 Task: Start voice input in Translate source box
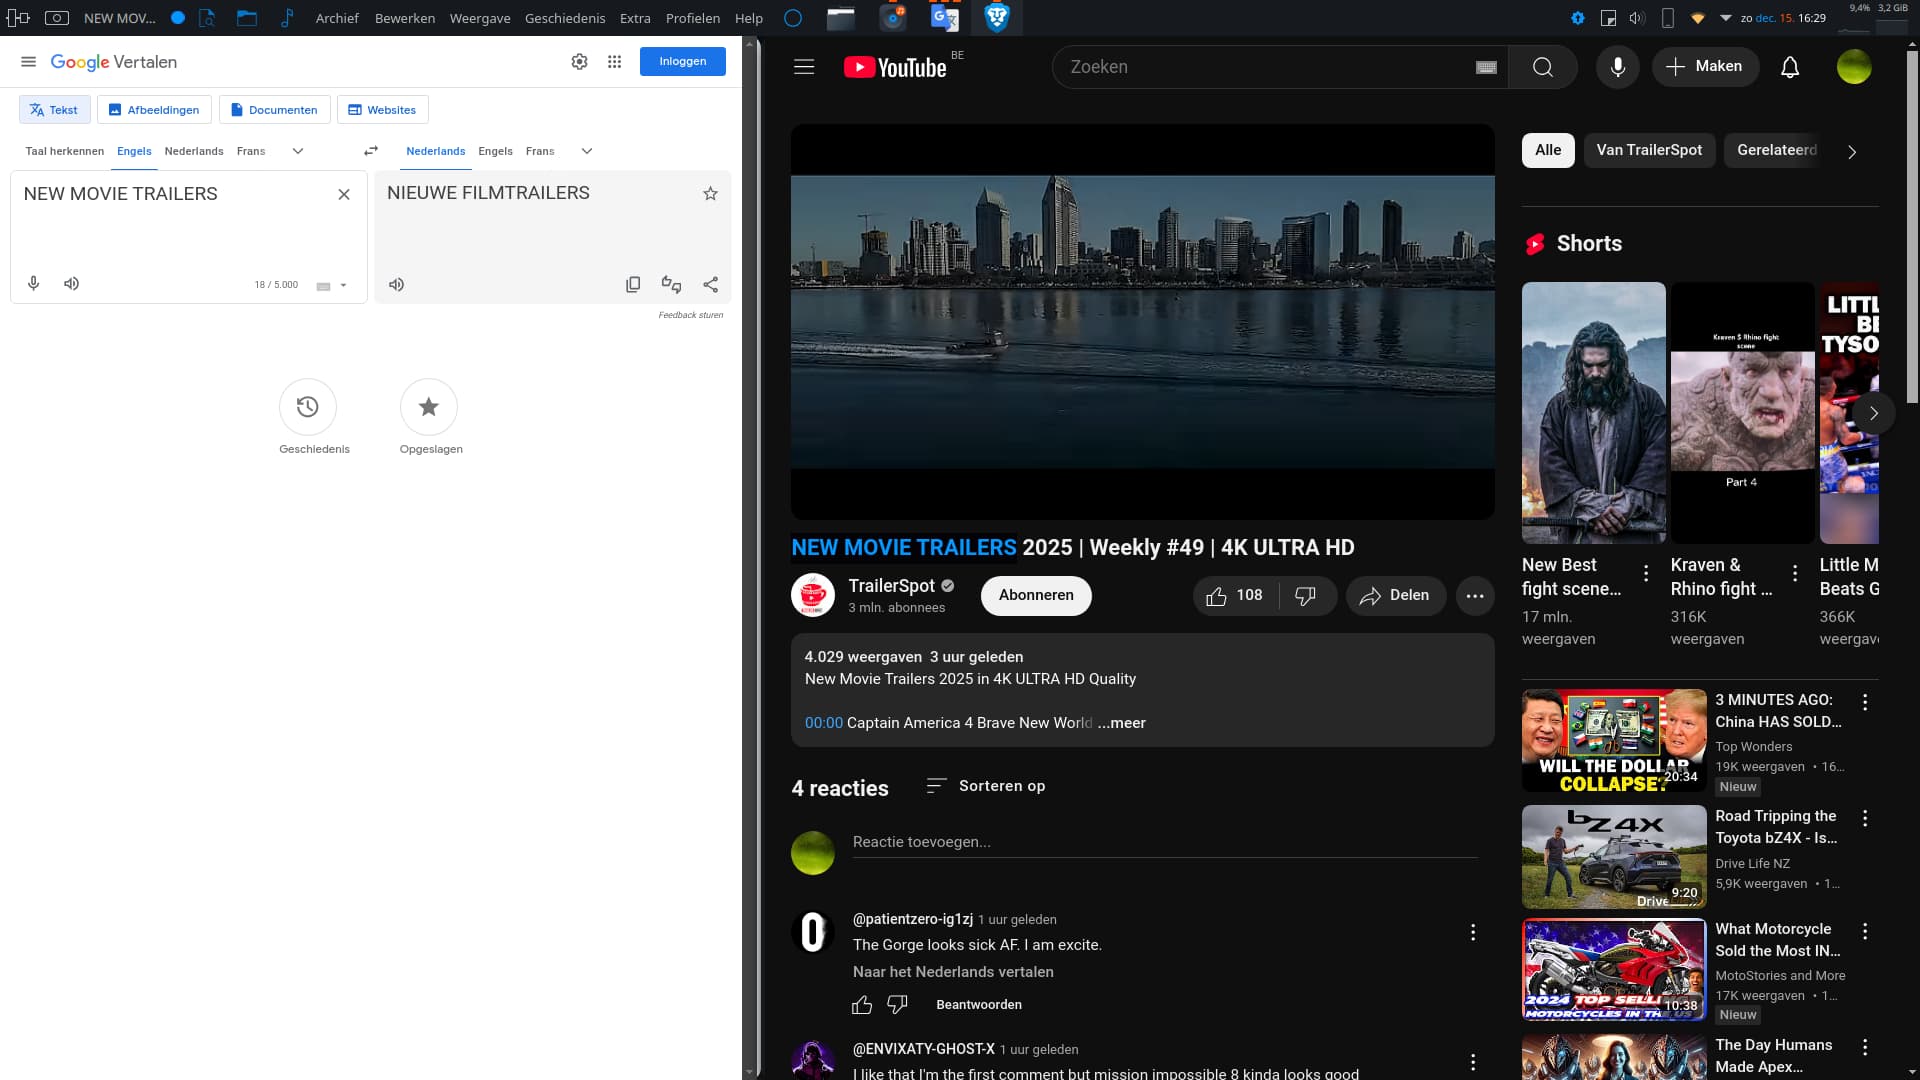[x=34, y=284]
